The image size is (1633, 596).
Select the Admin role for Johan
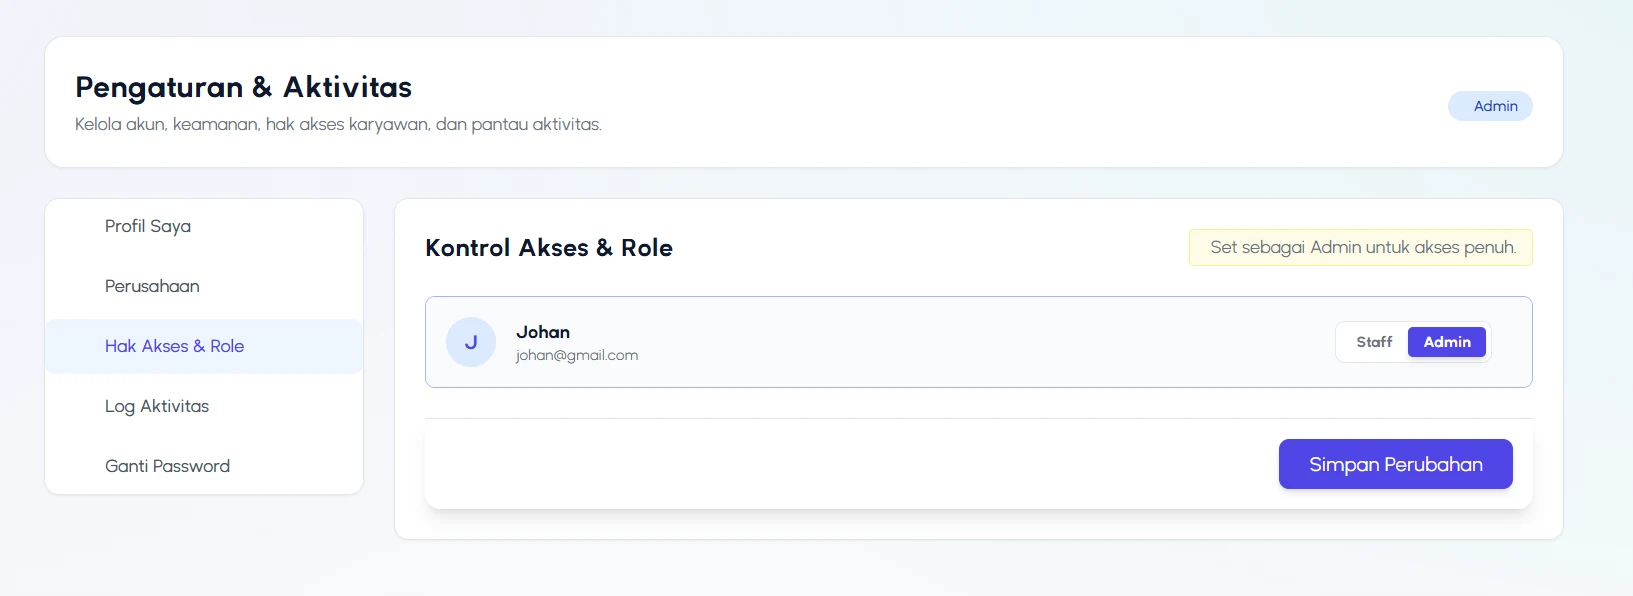(x=1446, y=342)
